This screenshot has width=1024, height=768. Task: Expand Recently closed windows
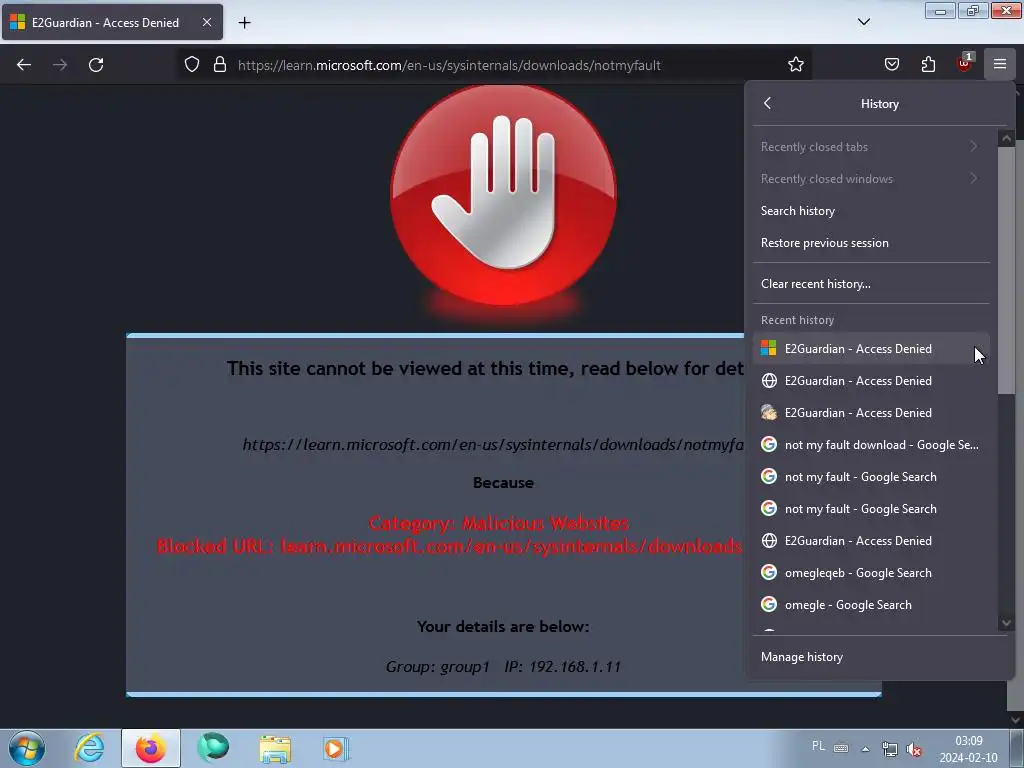[871, 179]
